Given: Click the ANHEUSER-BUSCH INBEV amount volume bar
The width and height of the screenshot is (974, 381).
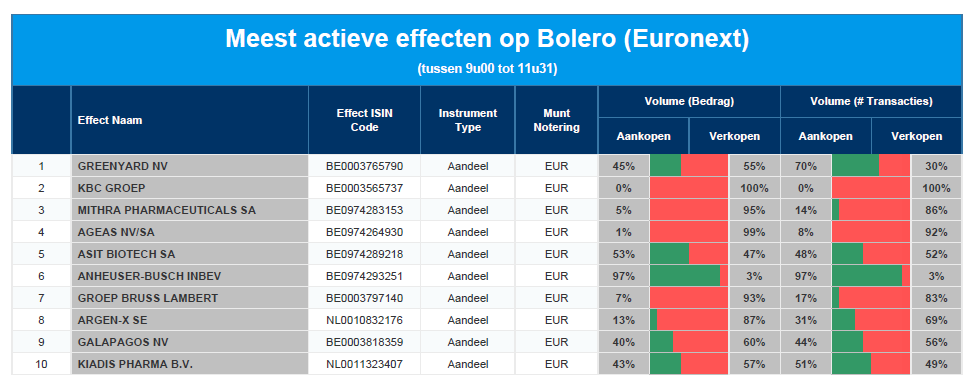Looking at the screenshot, I should point(689,276).
